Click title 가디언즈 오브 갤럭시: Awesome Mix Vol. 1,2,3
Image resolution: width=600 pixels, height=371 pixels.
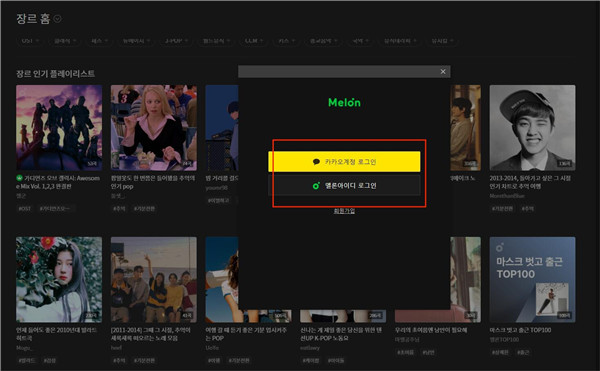[x=58, y=182]
